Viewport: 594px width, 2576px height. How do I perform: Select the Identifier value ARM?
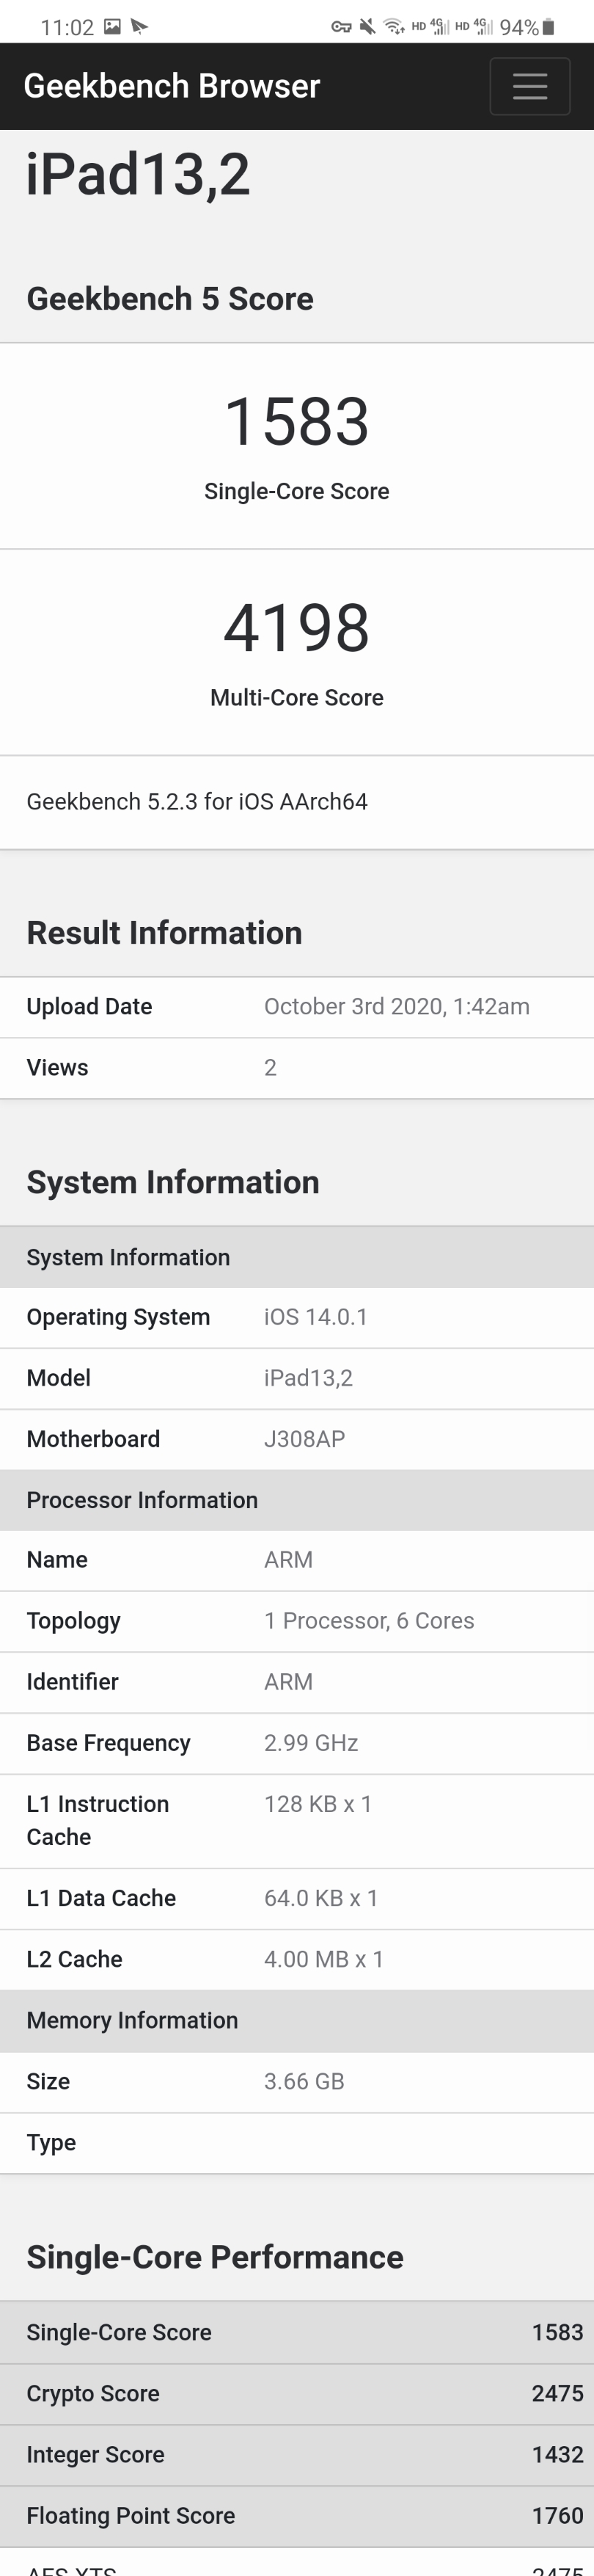(x=288, y=1682)
